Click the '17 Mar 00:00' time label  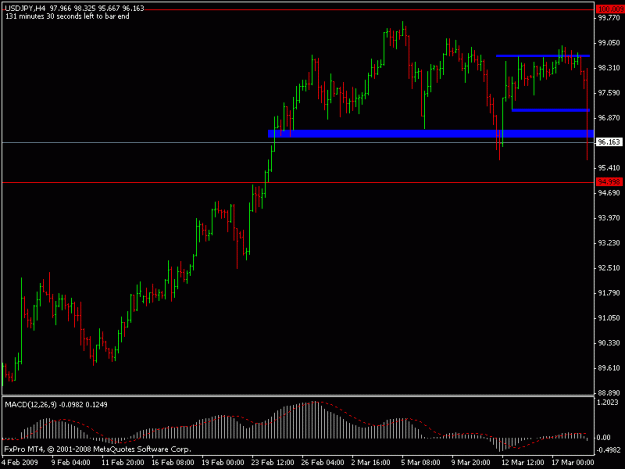(573, 462)
